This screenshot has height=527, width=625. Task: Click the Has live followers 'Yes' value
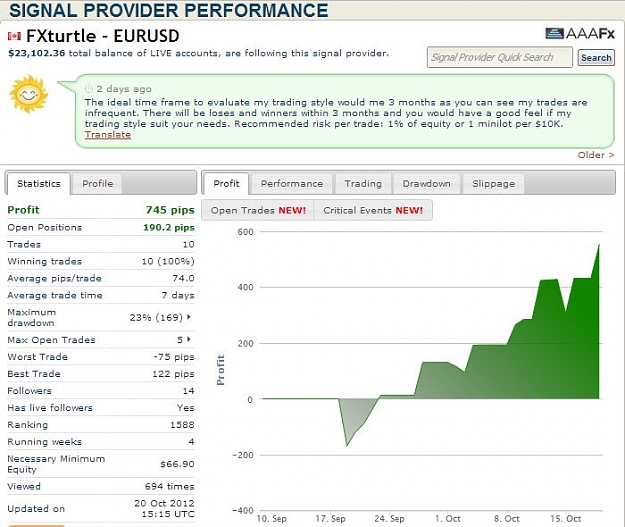(x=186, y=408)
